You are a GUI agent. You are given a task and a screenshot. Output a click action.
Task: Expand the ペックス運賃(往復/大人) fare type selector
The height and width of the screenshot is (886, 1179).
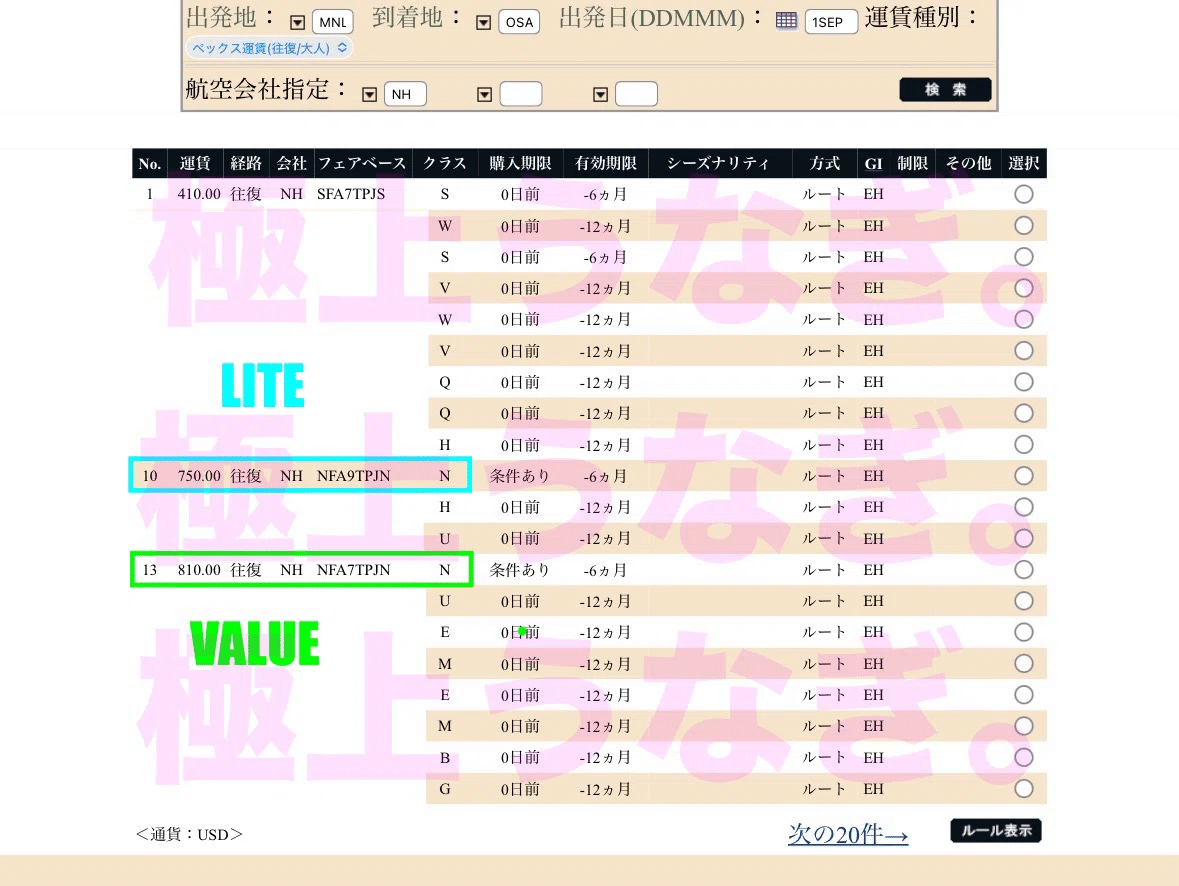pos(269,48)
